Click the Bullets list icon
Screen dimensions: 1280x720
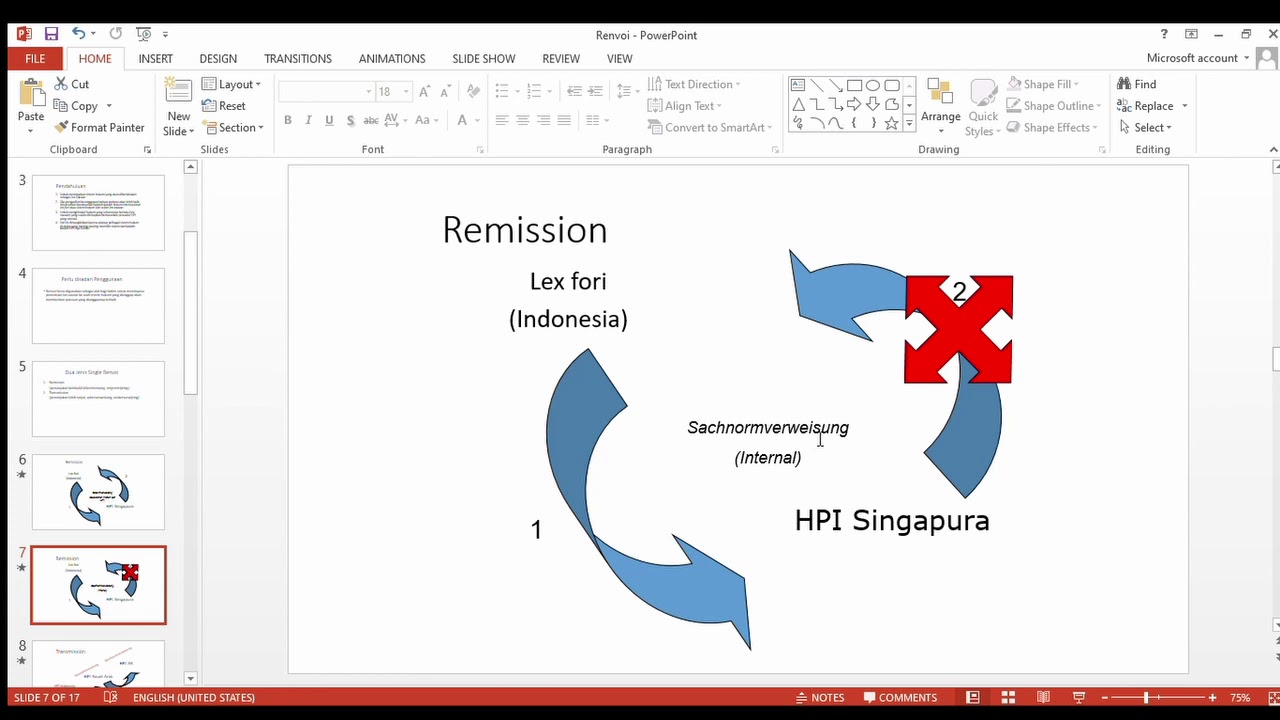503,91
